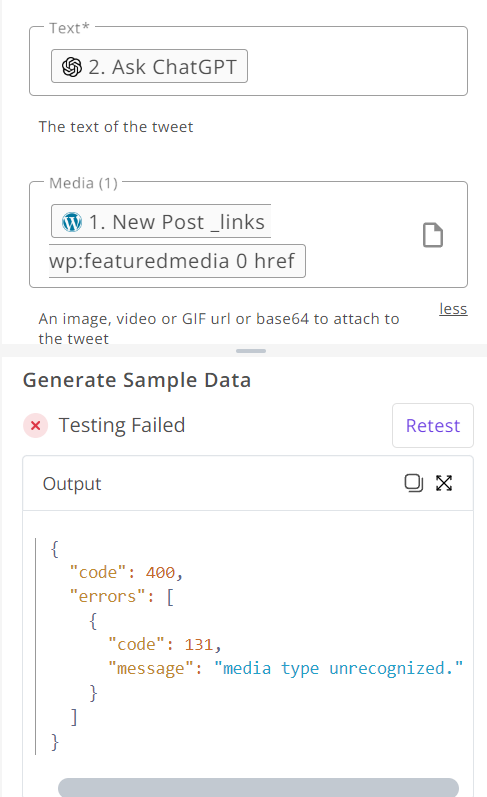This screenshot has height=797, width=487.
Task: Click the red X failed status icon
Action: click(36, 425)
